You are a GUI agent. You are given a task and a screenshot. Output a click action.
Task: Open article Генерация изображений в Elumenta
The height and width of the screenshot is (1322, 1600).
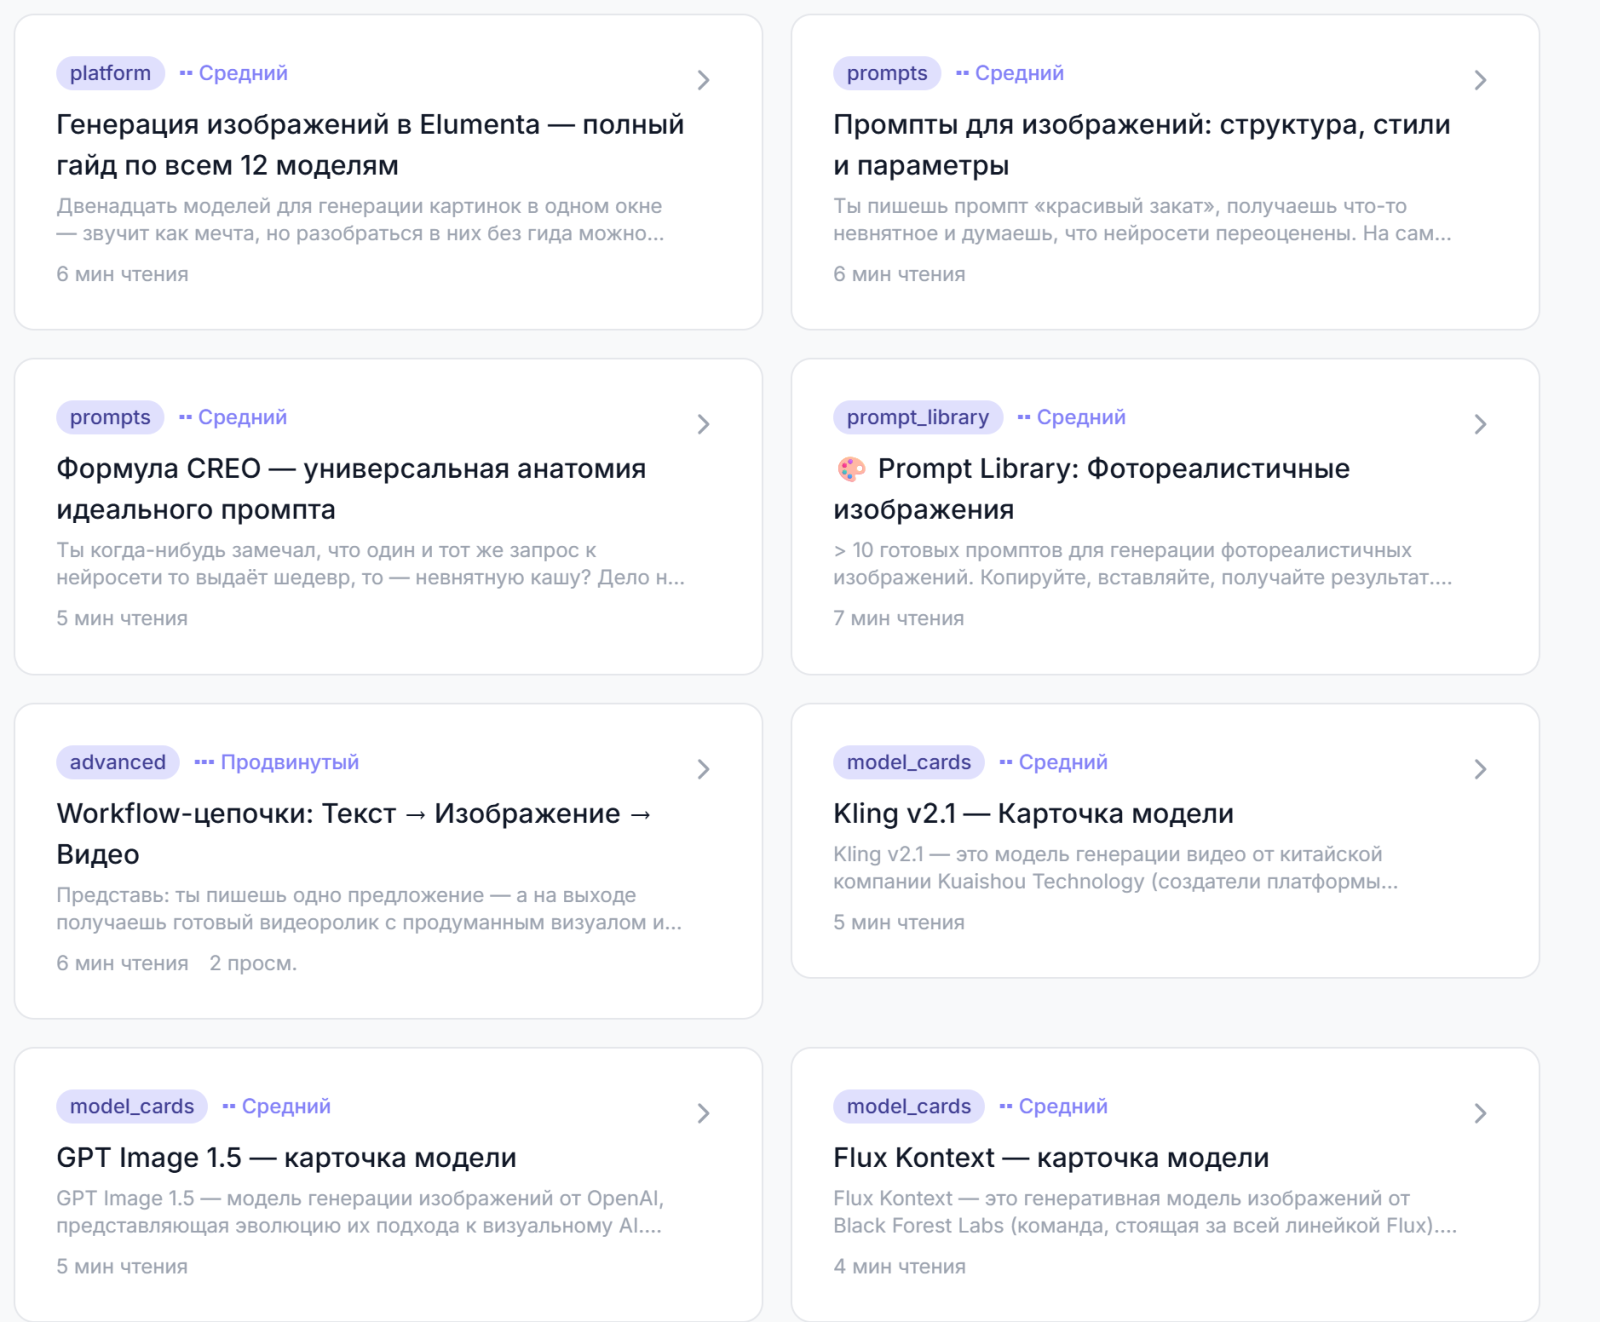point(370,145)
